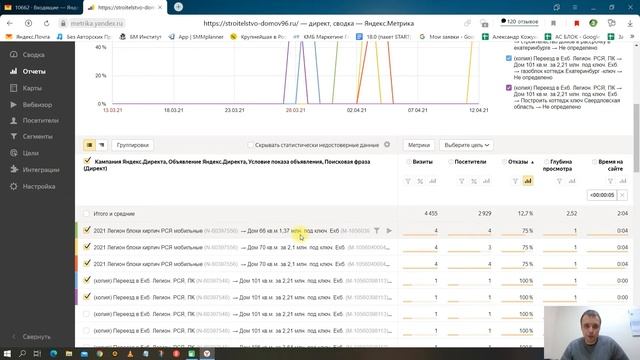The width and height of the screenshot is (640, 360).
Task: Click percent mode icon under Визиты column
Action: [420, 181]
